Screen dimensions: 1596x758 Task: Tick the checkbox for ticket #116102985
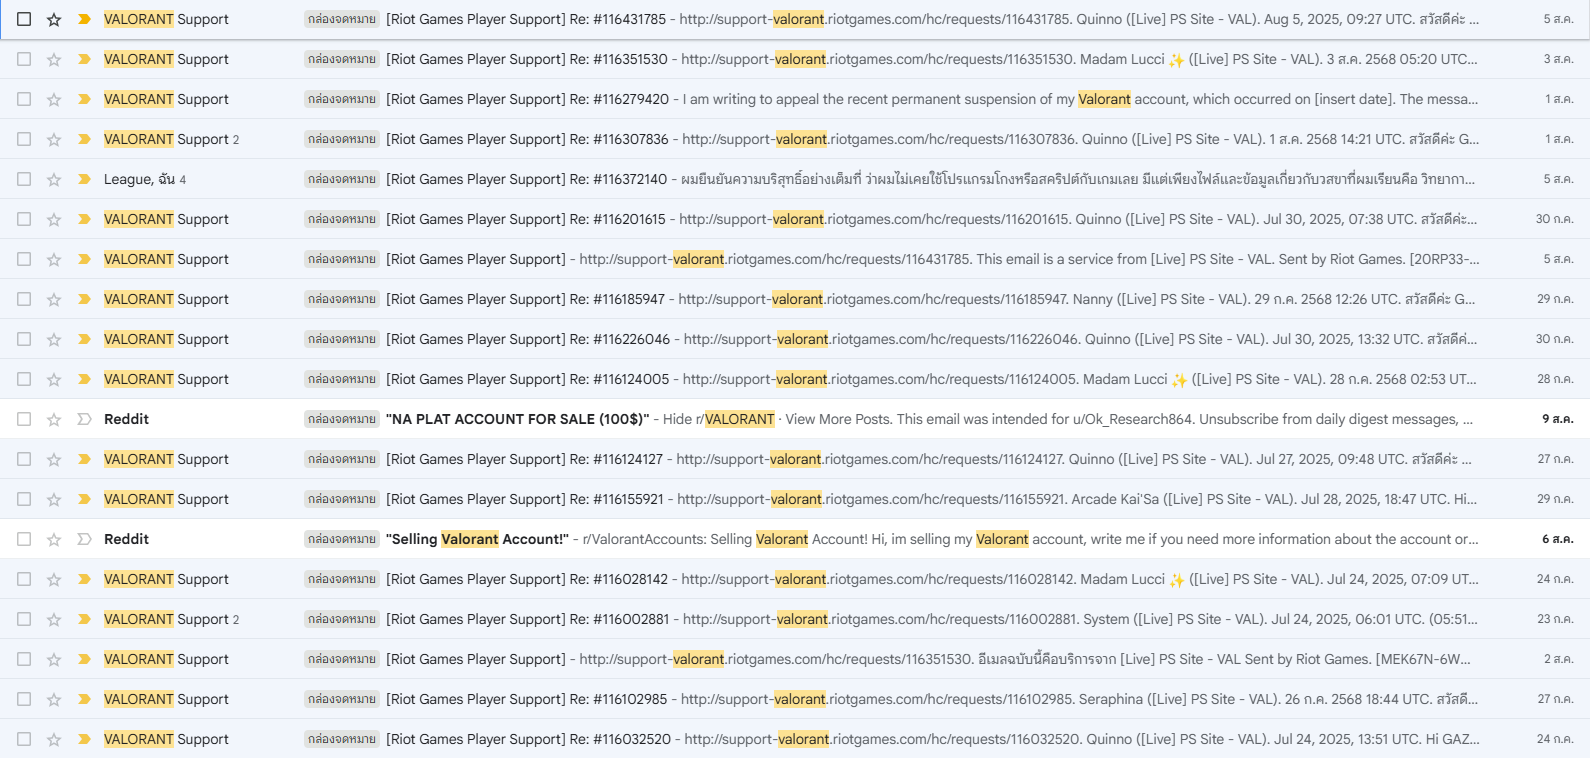(x=24, y=699)
